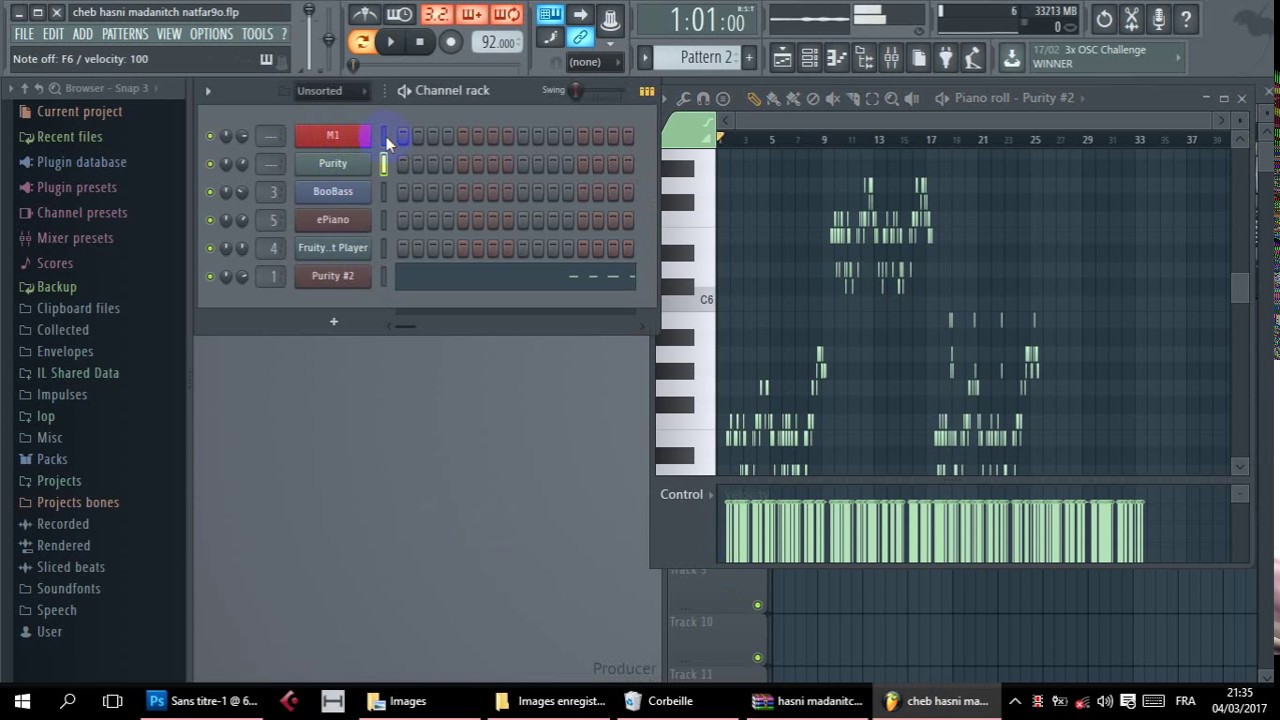
Task: Open the FILE menu
Action: 24,34
